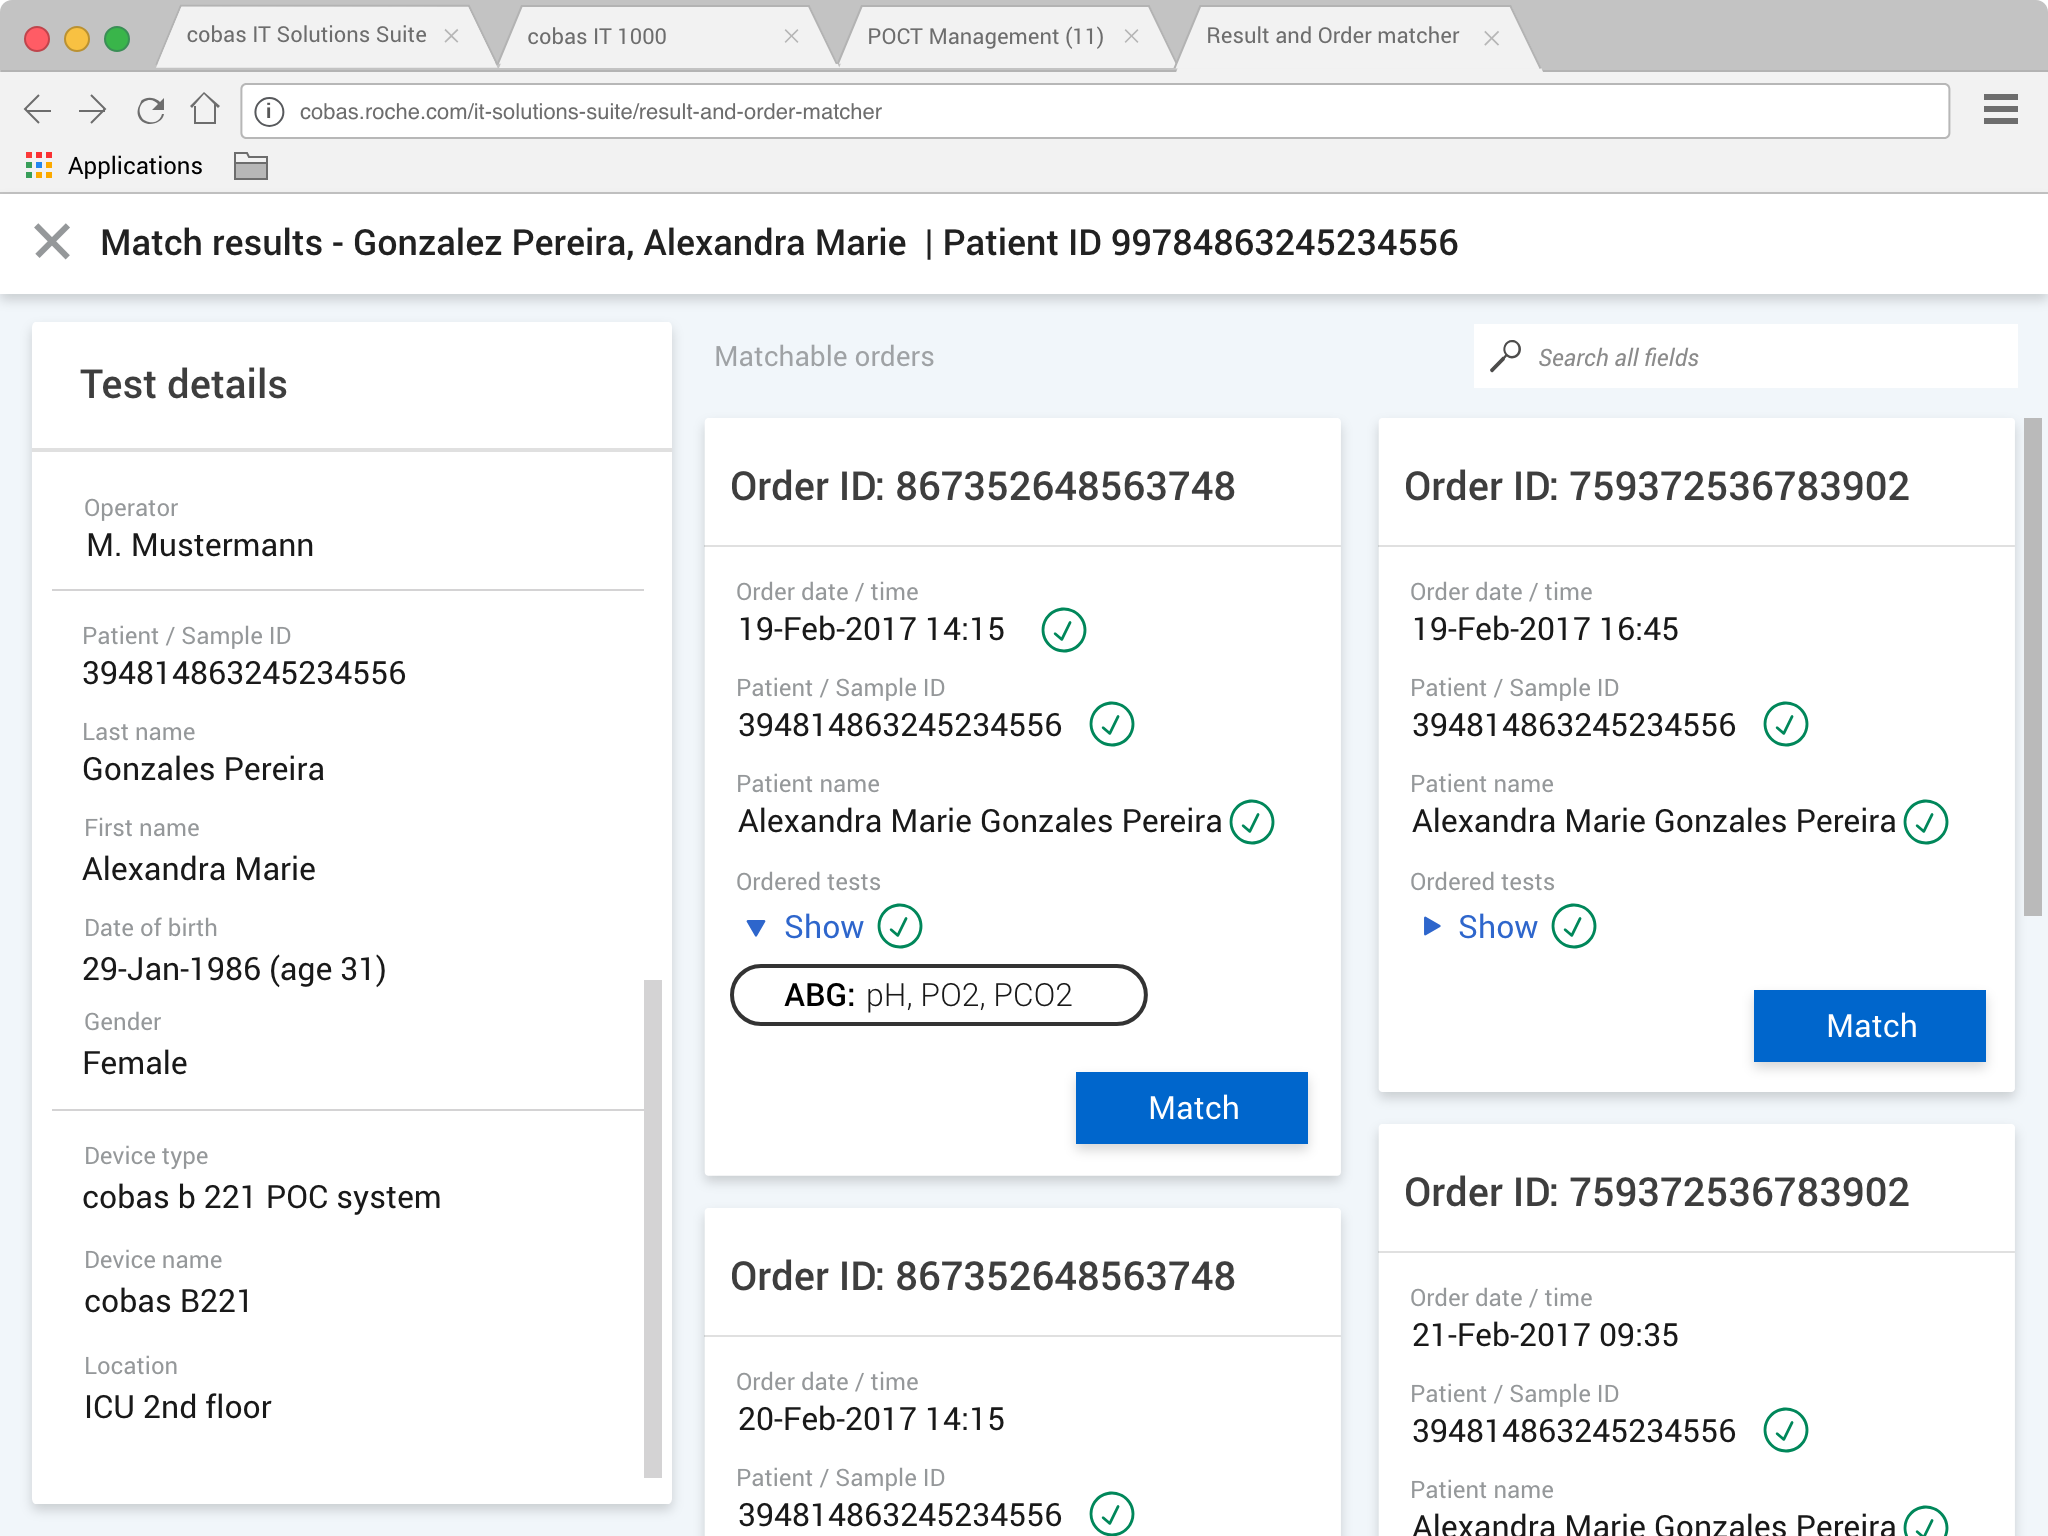Open the bookmarks folder icon
This screenshot has width=2048, height=1536.
click(x=250, y=166)
